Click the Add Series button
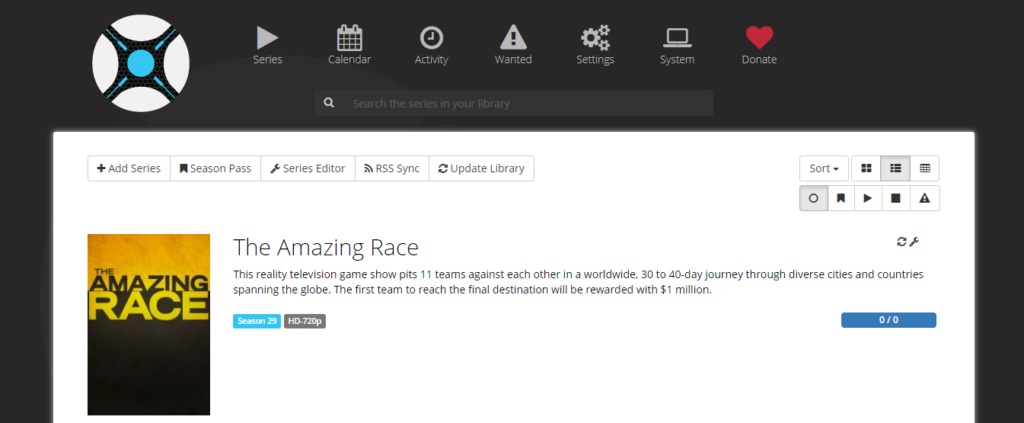Image resolution: width=1024 pixels, height=423 pixels. point(129,168)
